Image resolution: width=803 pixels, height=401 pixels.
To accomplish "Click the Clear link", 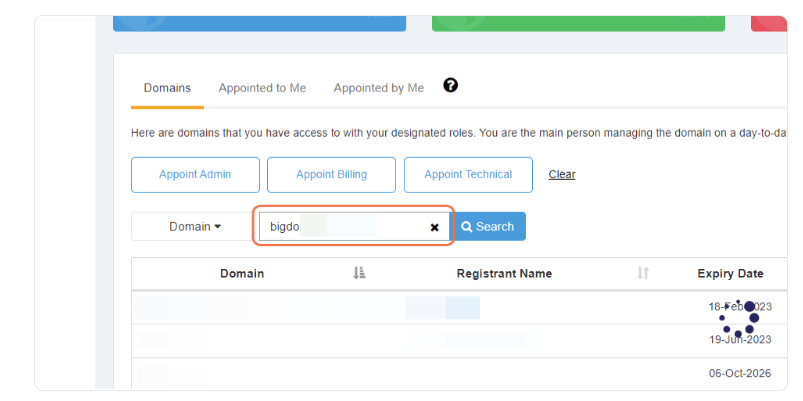I will click(x=562, y=175).
